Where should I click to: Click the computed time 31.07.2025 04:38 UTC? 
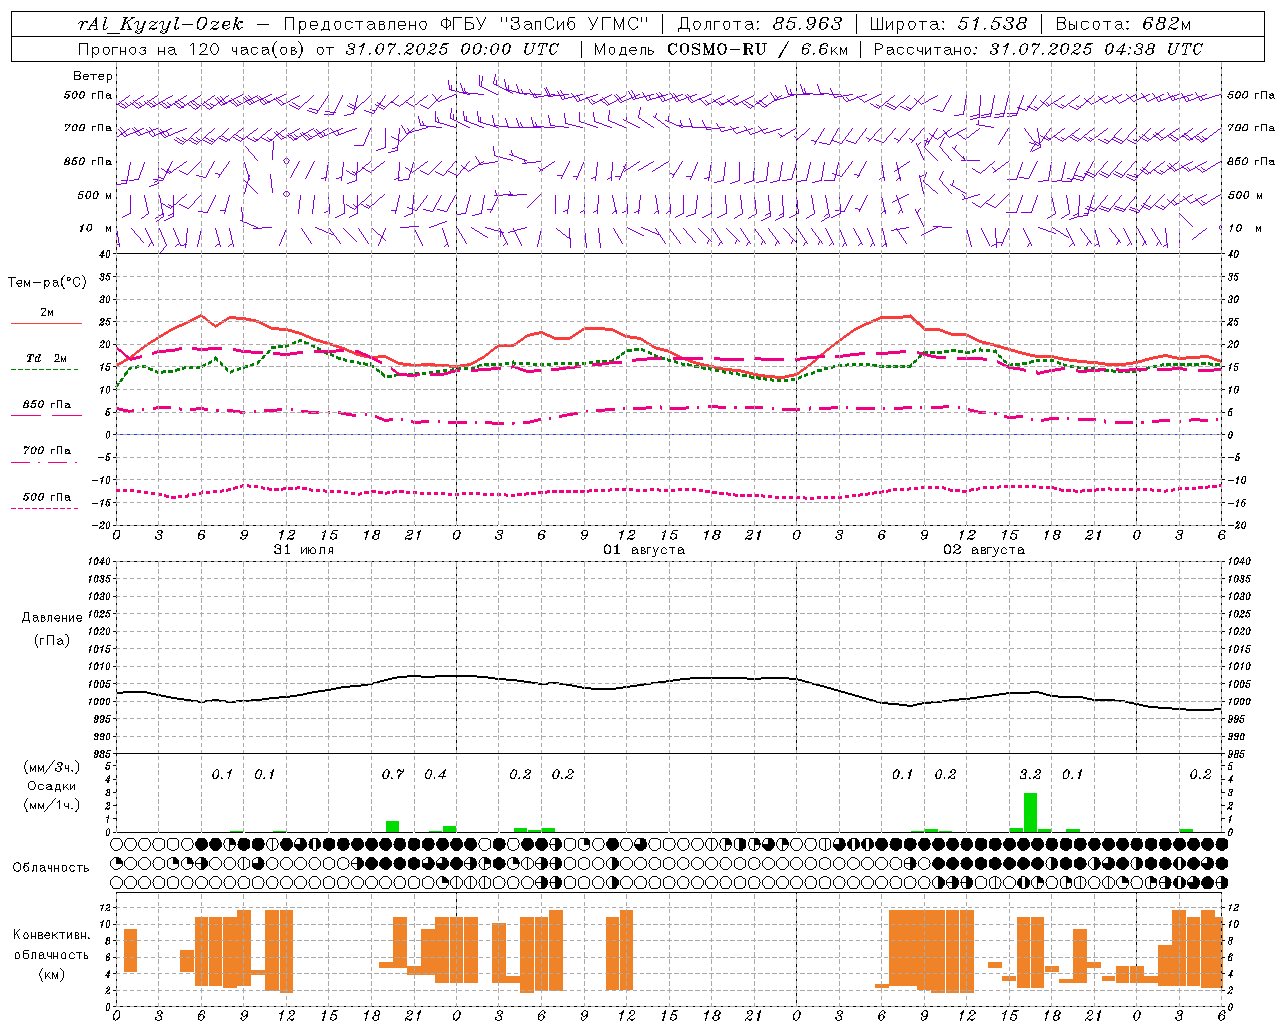1096,49
